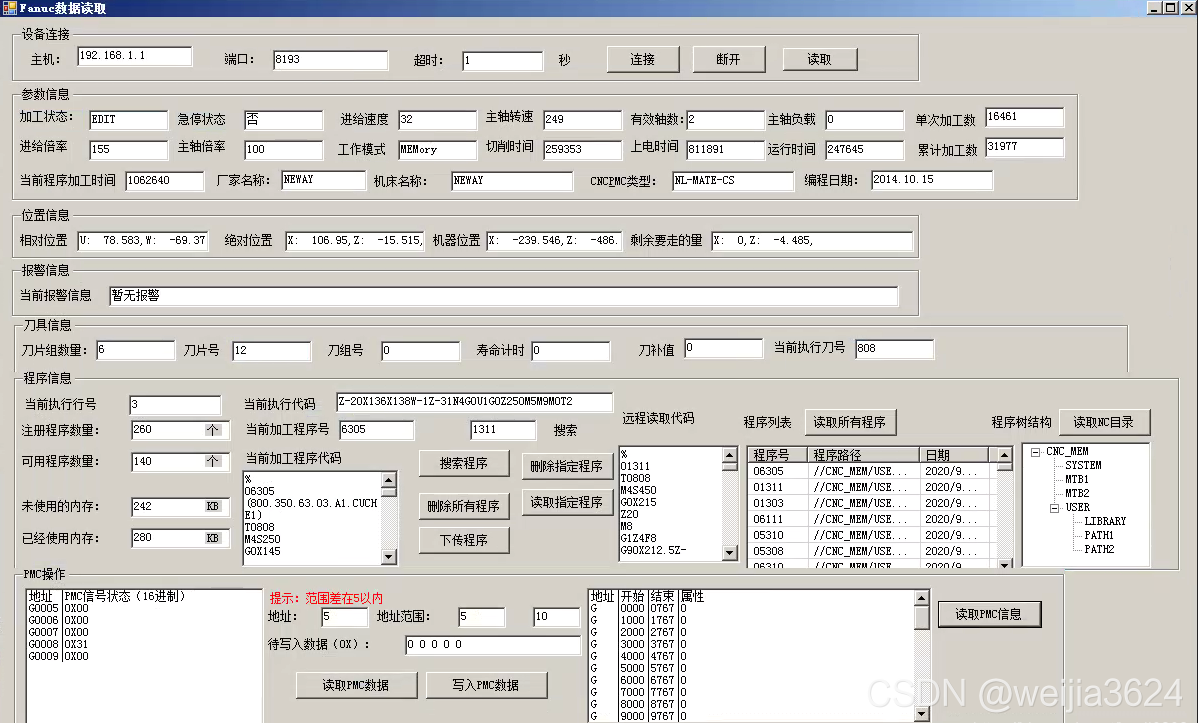Click 读取PMC信息 button
This screenshot has height=723, width=1198.
[988, 614]
